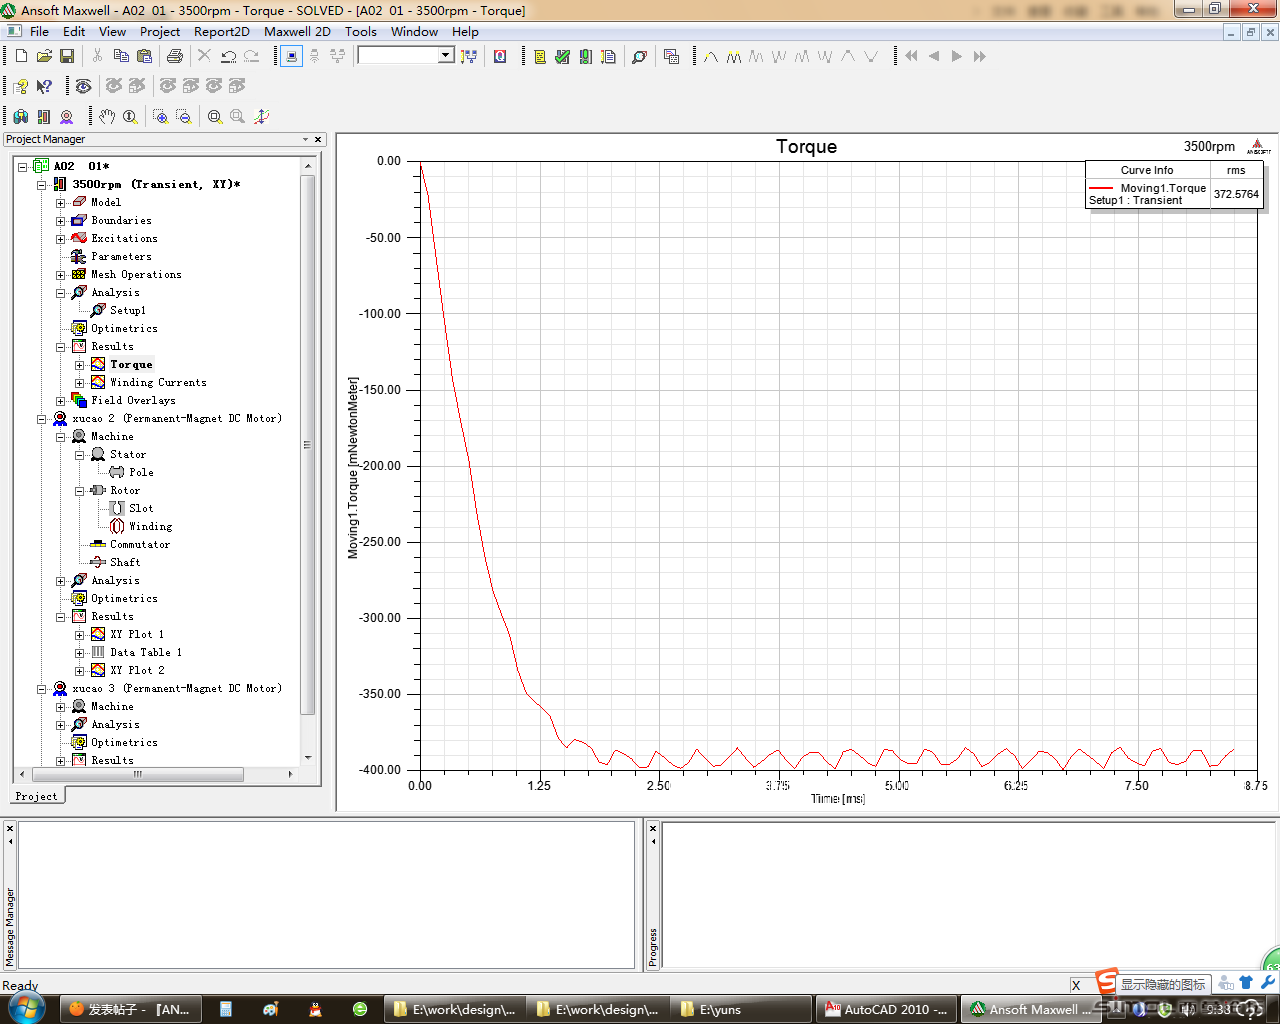Image resolution: width=1280 pixels, height=1024 pixels.
Task: Toggle the highlighted monitor selection-mode button
Action: point(291,56)
